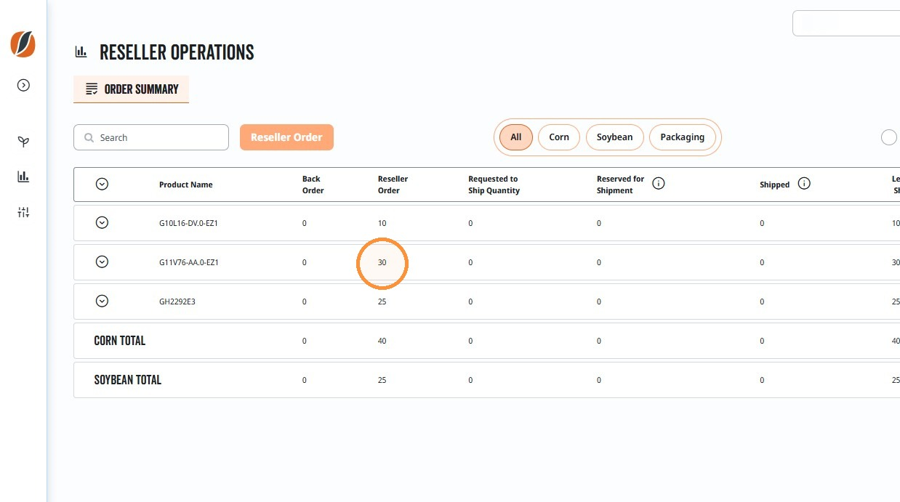
Task: Click the orange leaf logo icon
Action: (x=23, y=44)
